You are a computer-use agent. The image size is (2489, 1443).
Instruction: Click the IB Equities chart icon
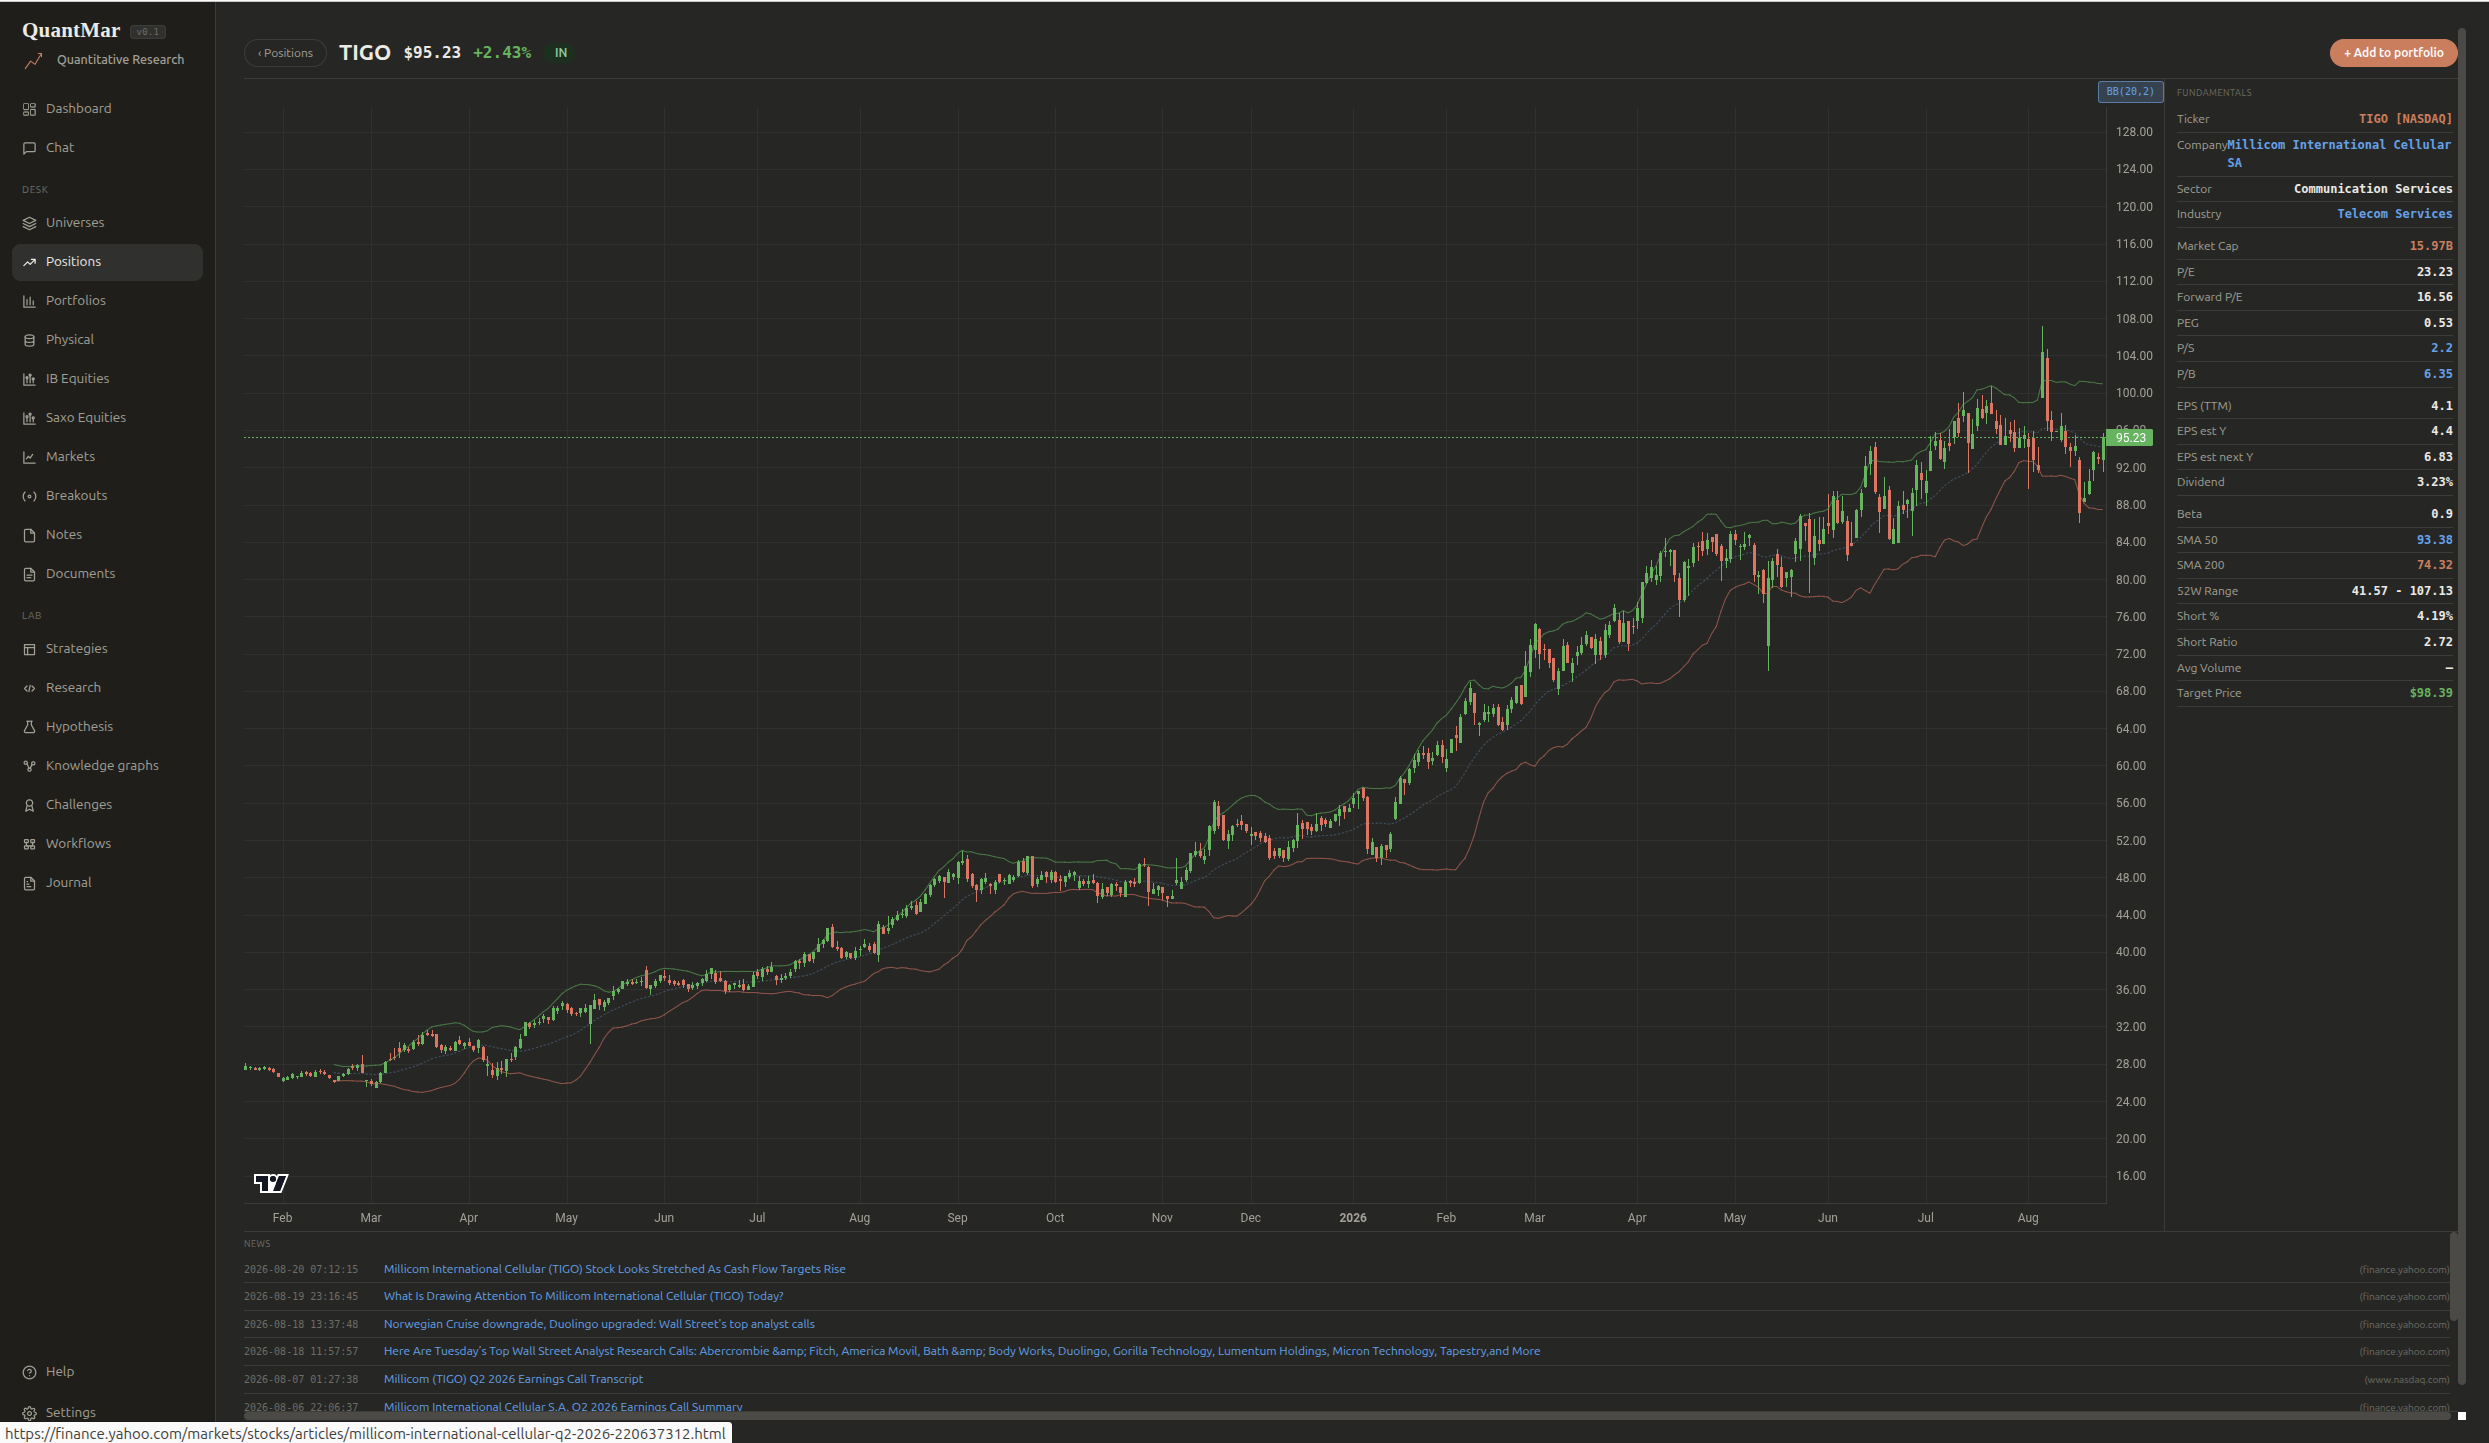[x=29, y=379]
